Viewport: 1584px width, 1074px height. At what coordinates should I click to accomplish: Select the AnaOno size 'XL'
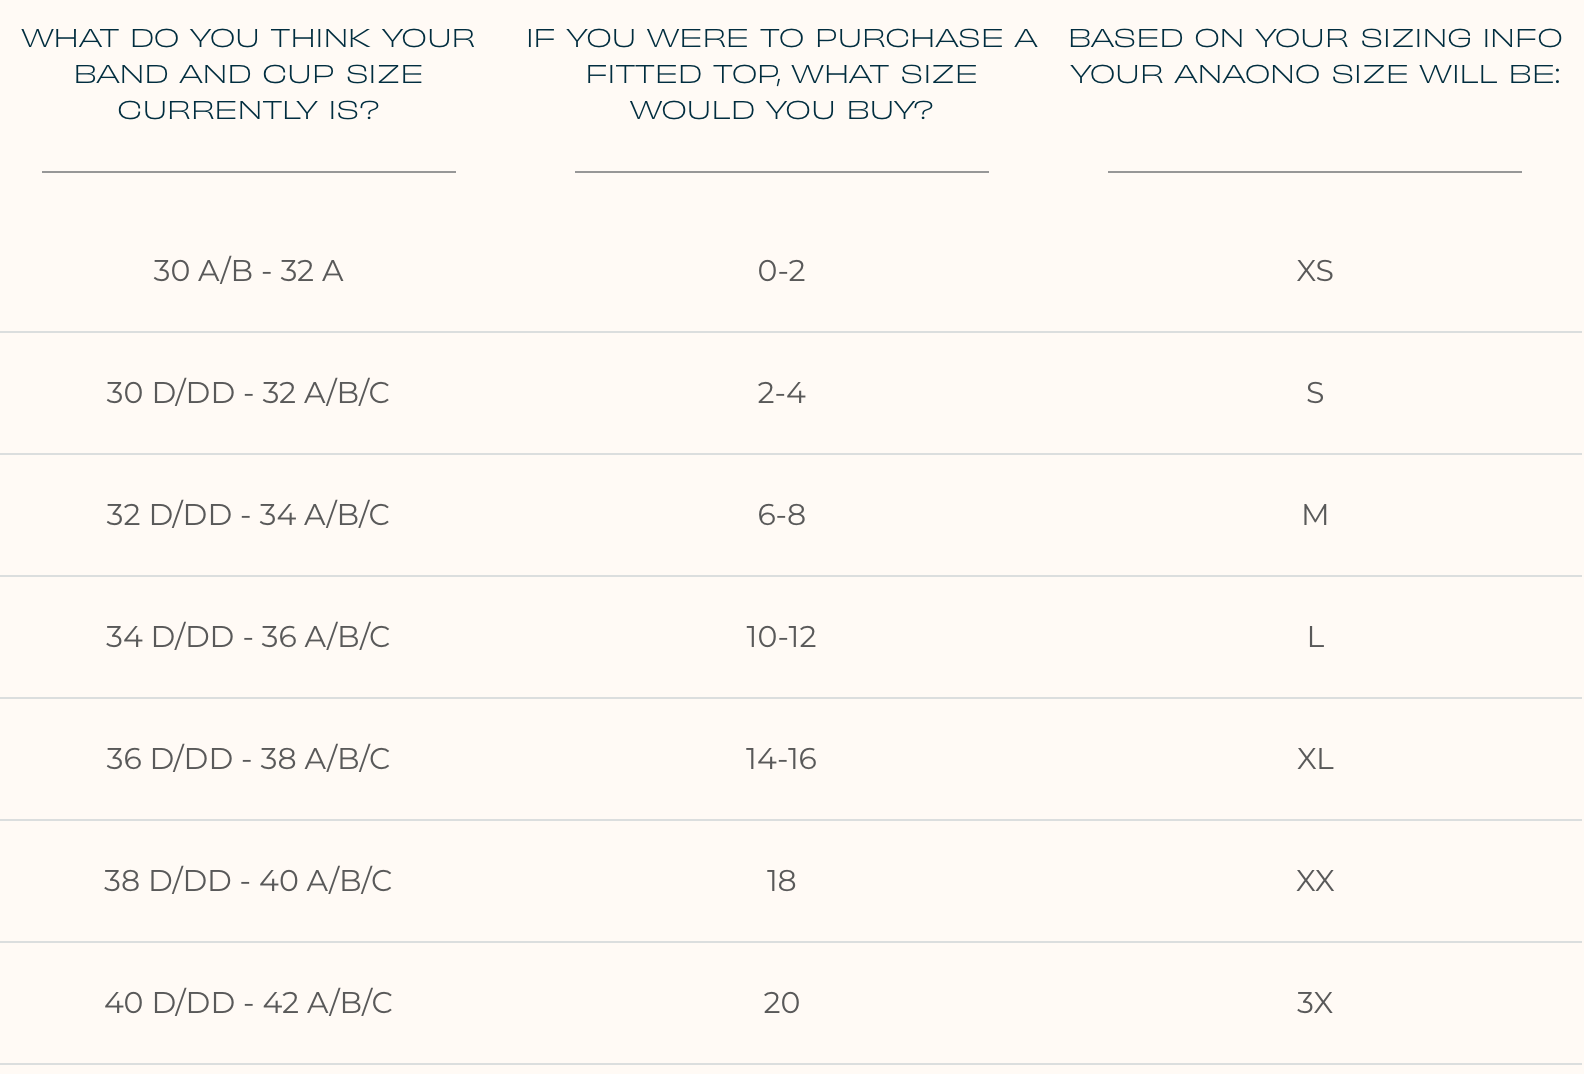pyautogui.click(x=1315, y=759)
